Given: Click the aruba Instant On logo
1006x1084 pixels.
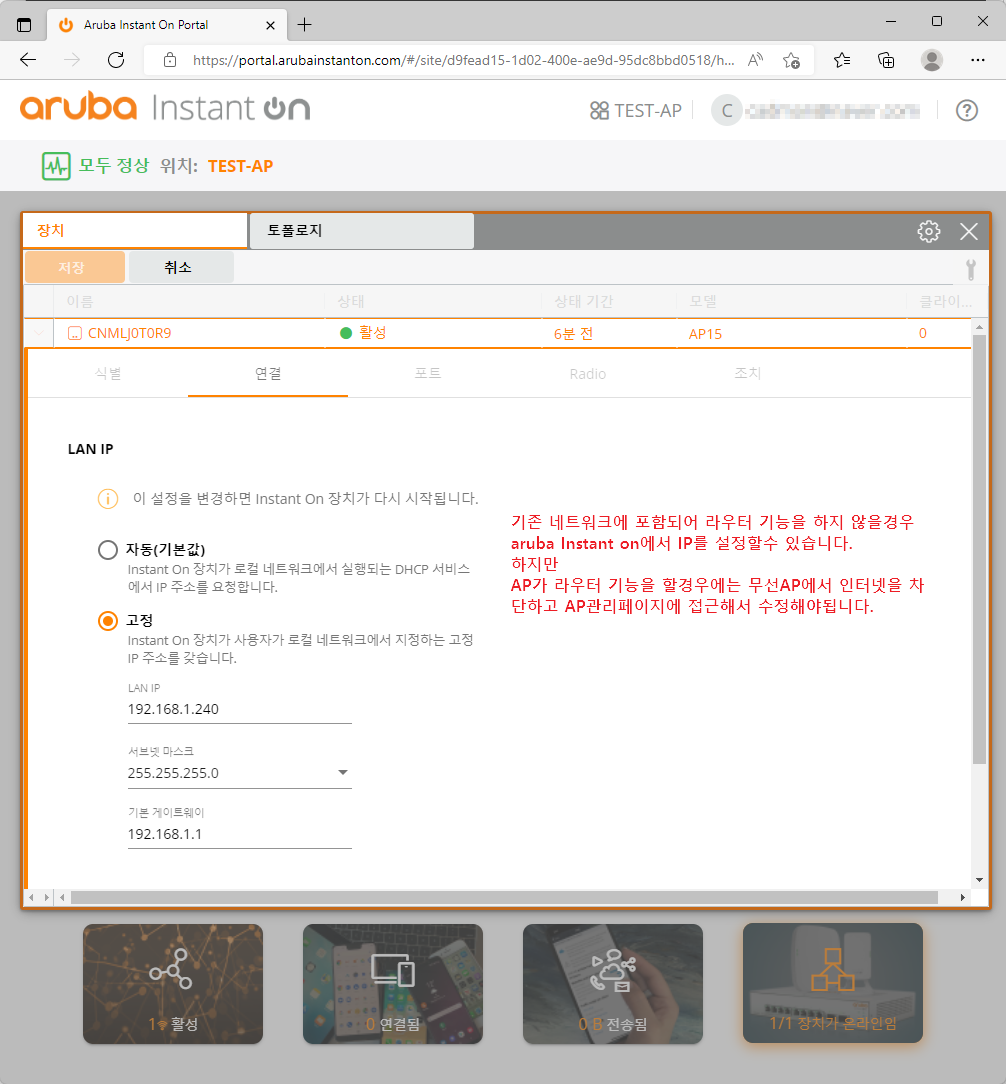Looking at the screenshot, I should 165,108.
